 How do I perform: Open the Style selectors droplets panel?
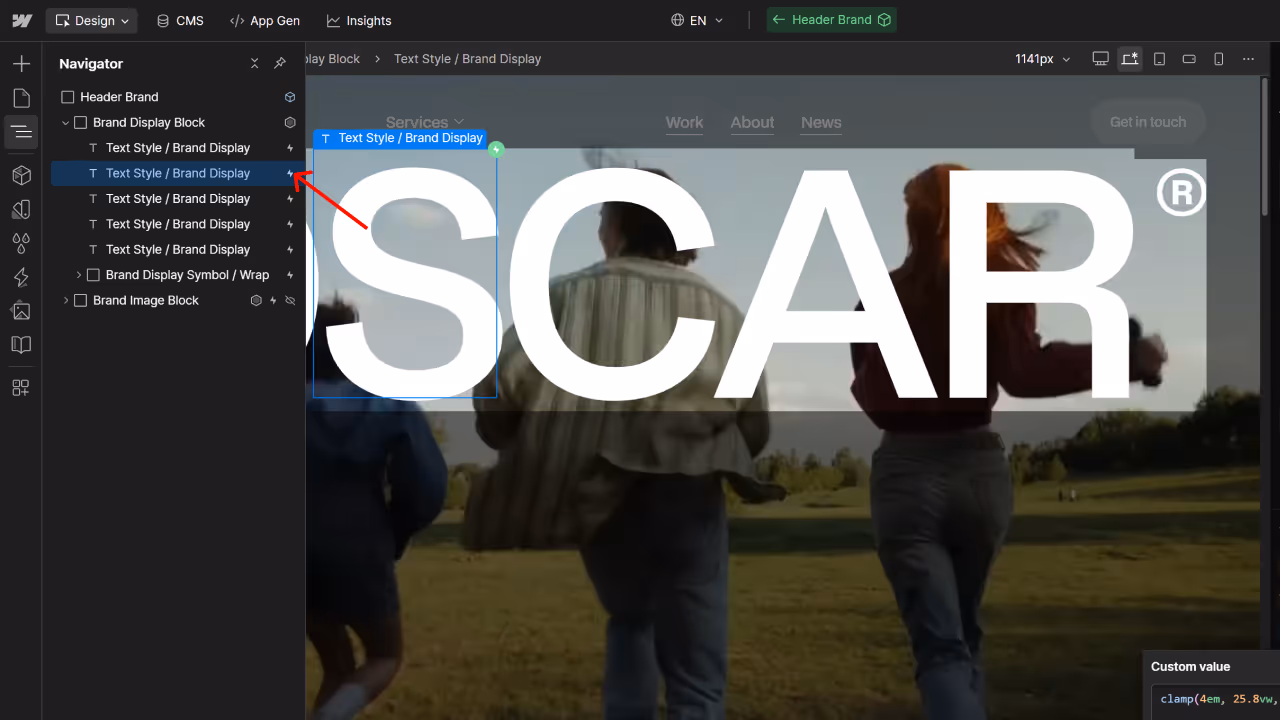(21, 243)
